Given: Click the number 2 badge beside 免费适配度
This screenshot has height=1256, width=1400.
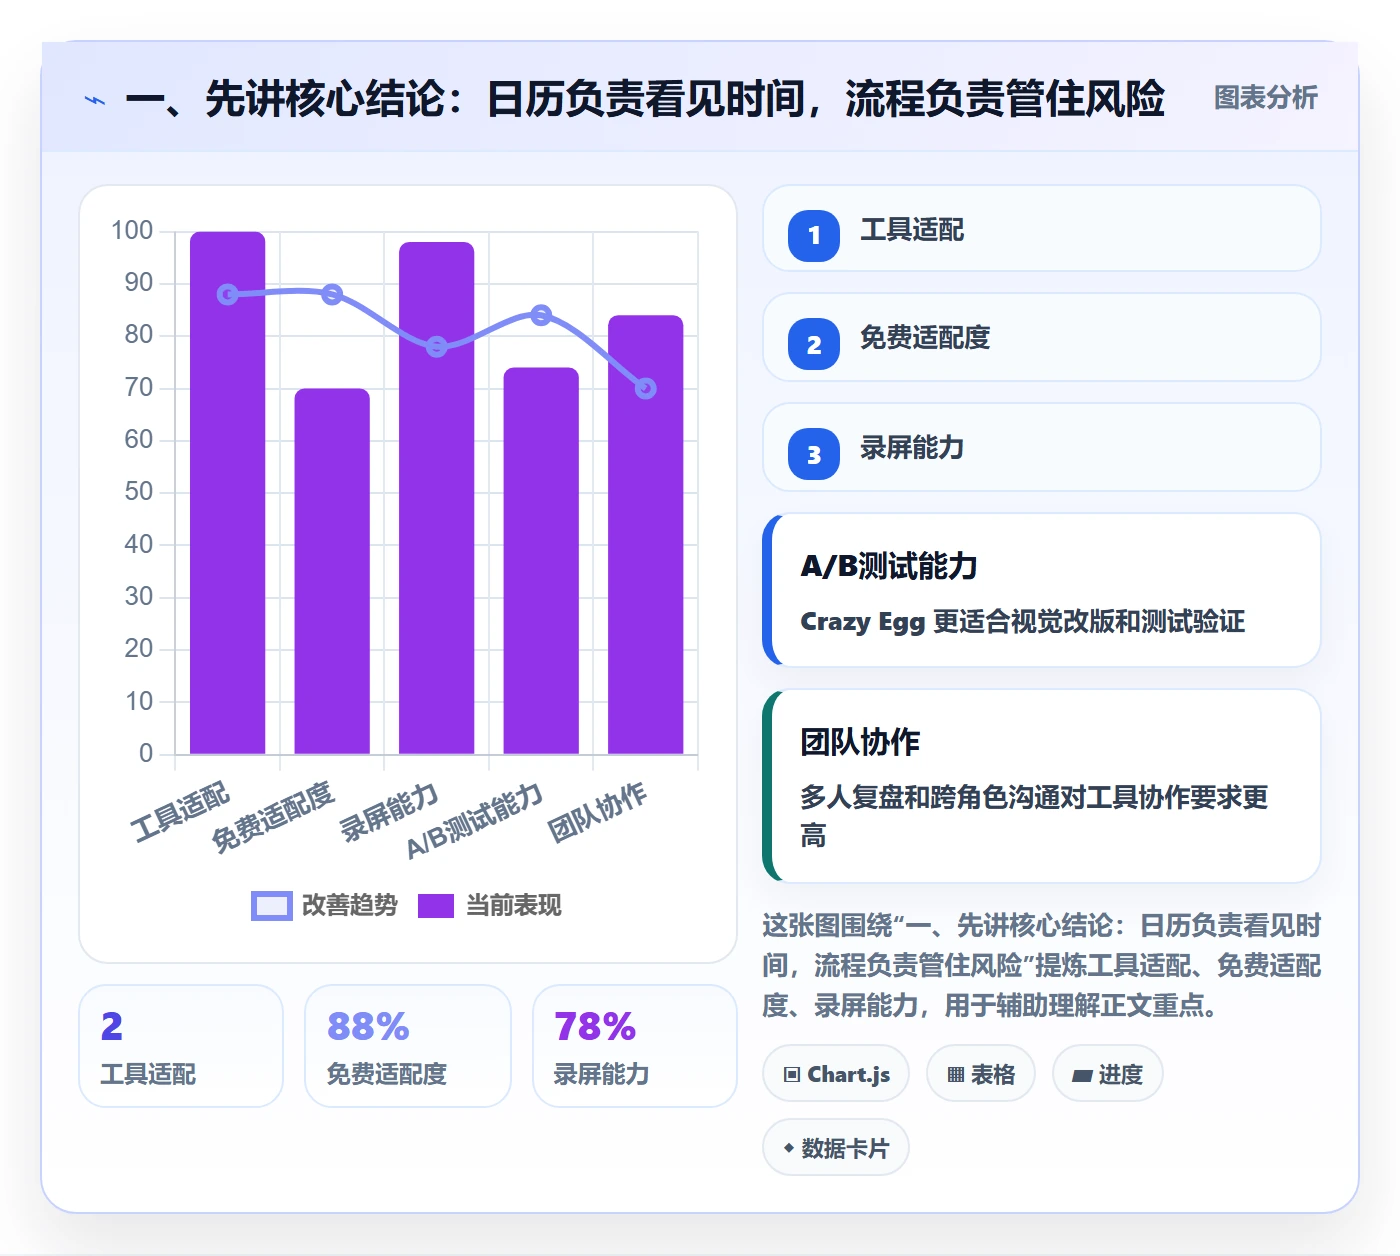Looking at the screenshot, I should [814, 344].
